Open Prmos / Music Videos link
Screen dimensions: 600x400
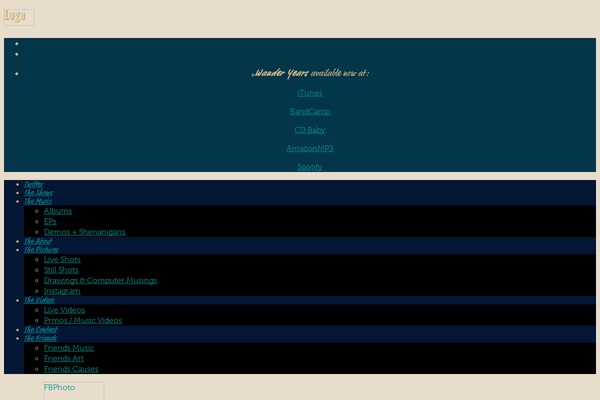pyautogui.click(x=83, y=320)
